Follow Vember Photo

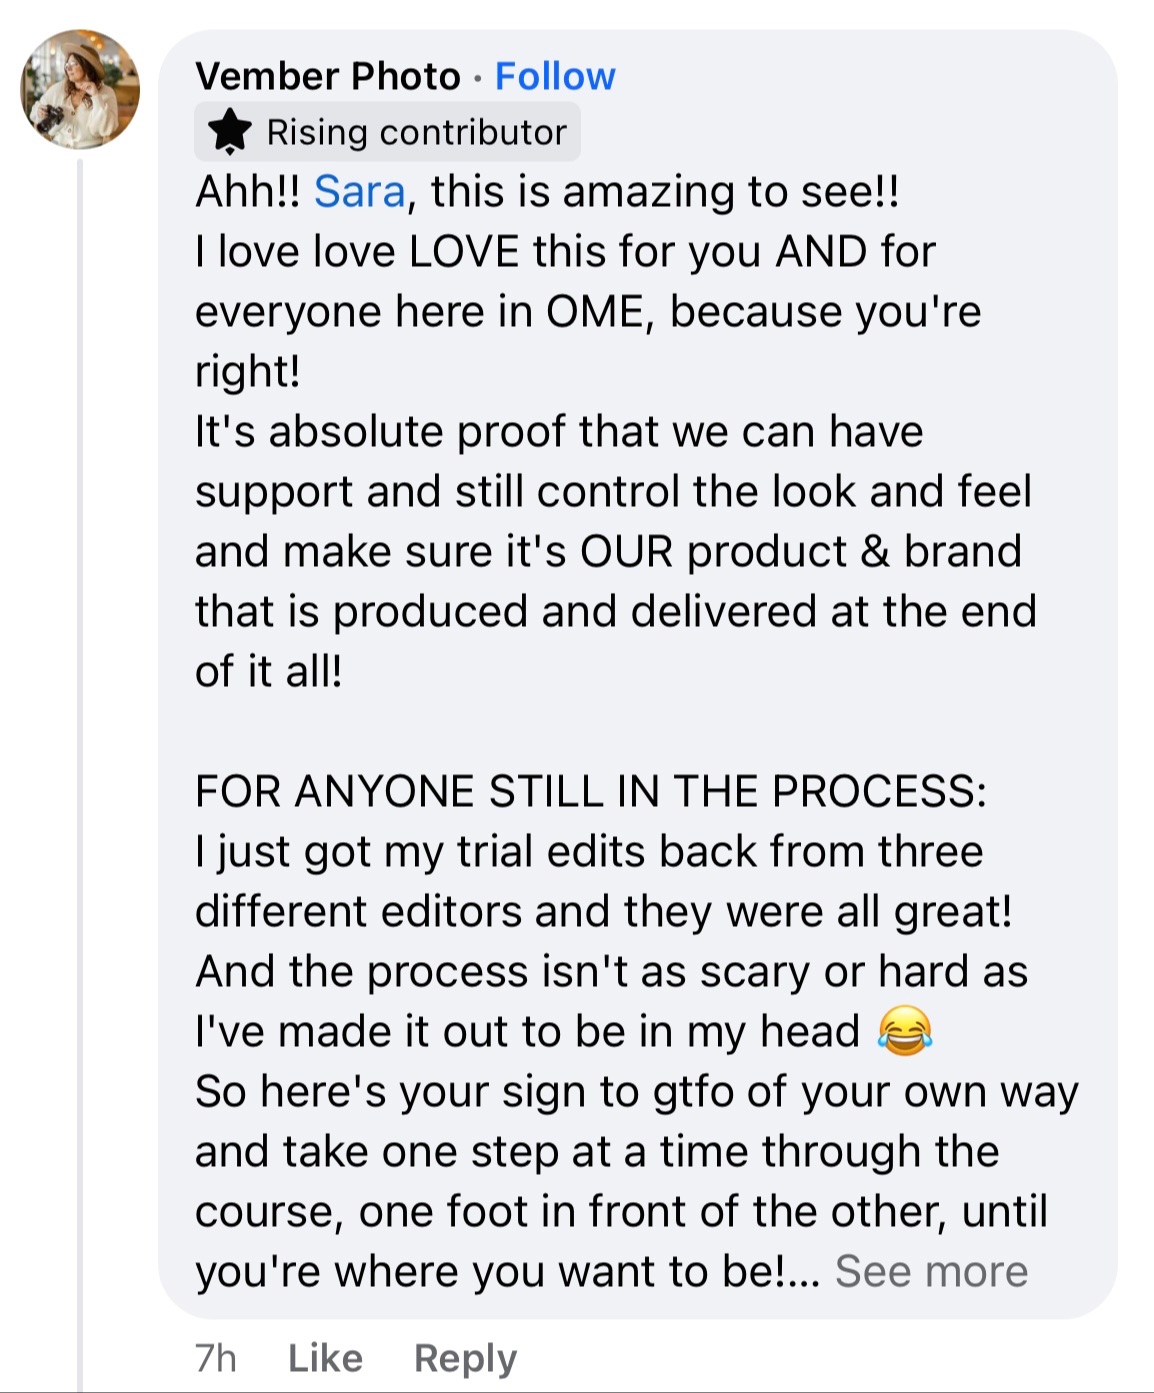click(555, 76)
